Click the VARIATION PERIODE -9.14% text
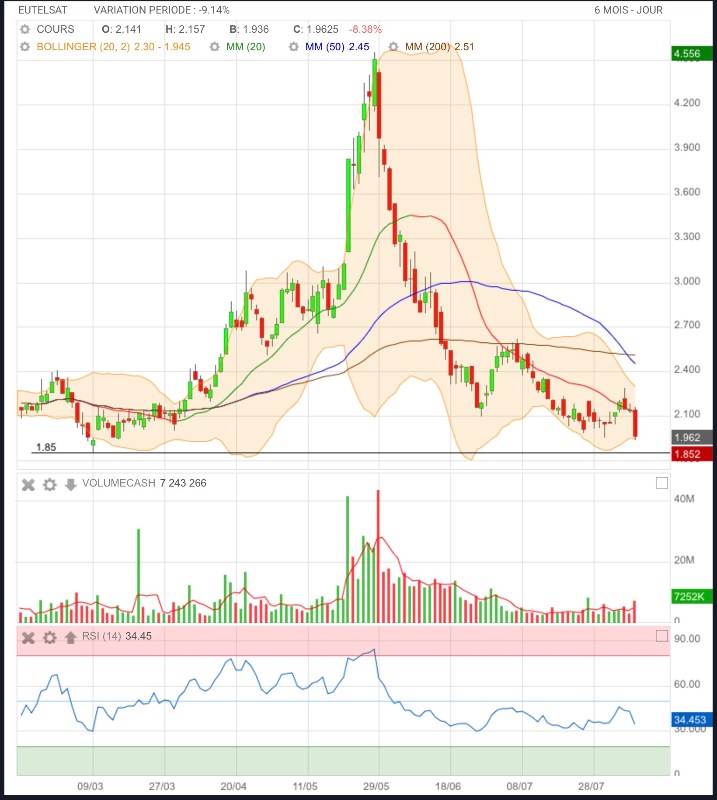The width and height of the screenshot is (717, 800). pyautogui.click(x=161, y=10)
